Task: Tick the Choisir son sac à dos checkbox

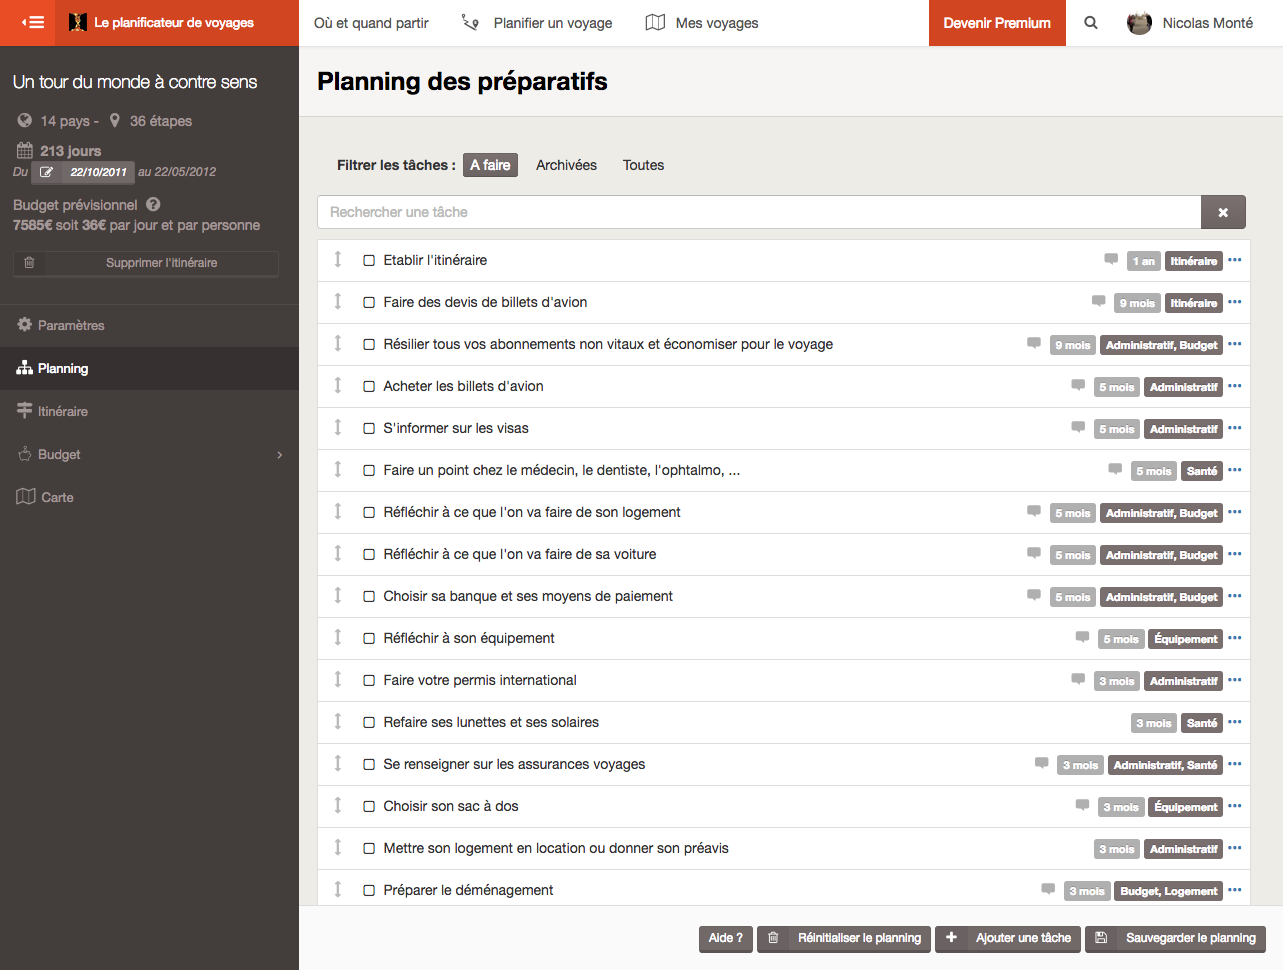Action: [369, 806]
